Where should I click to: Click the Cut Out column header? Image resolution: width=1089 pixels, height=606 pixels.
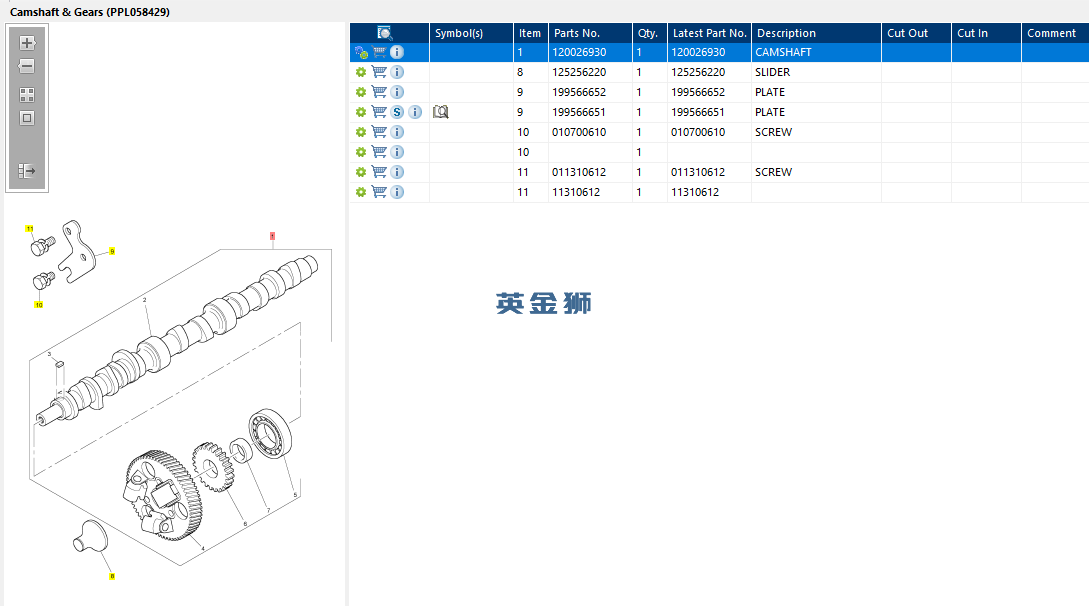coord(916,33)
